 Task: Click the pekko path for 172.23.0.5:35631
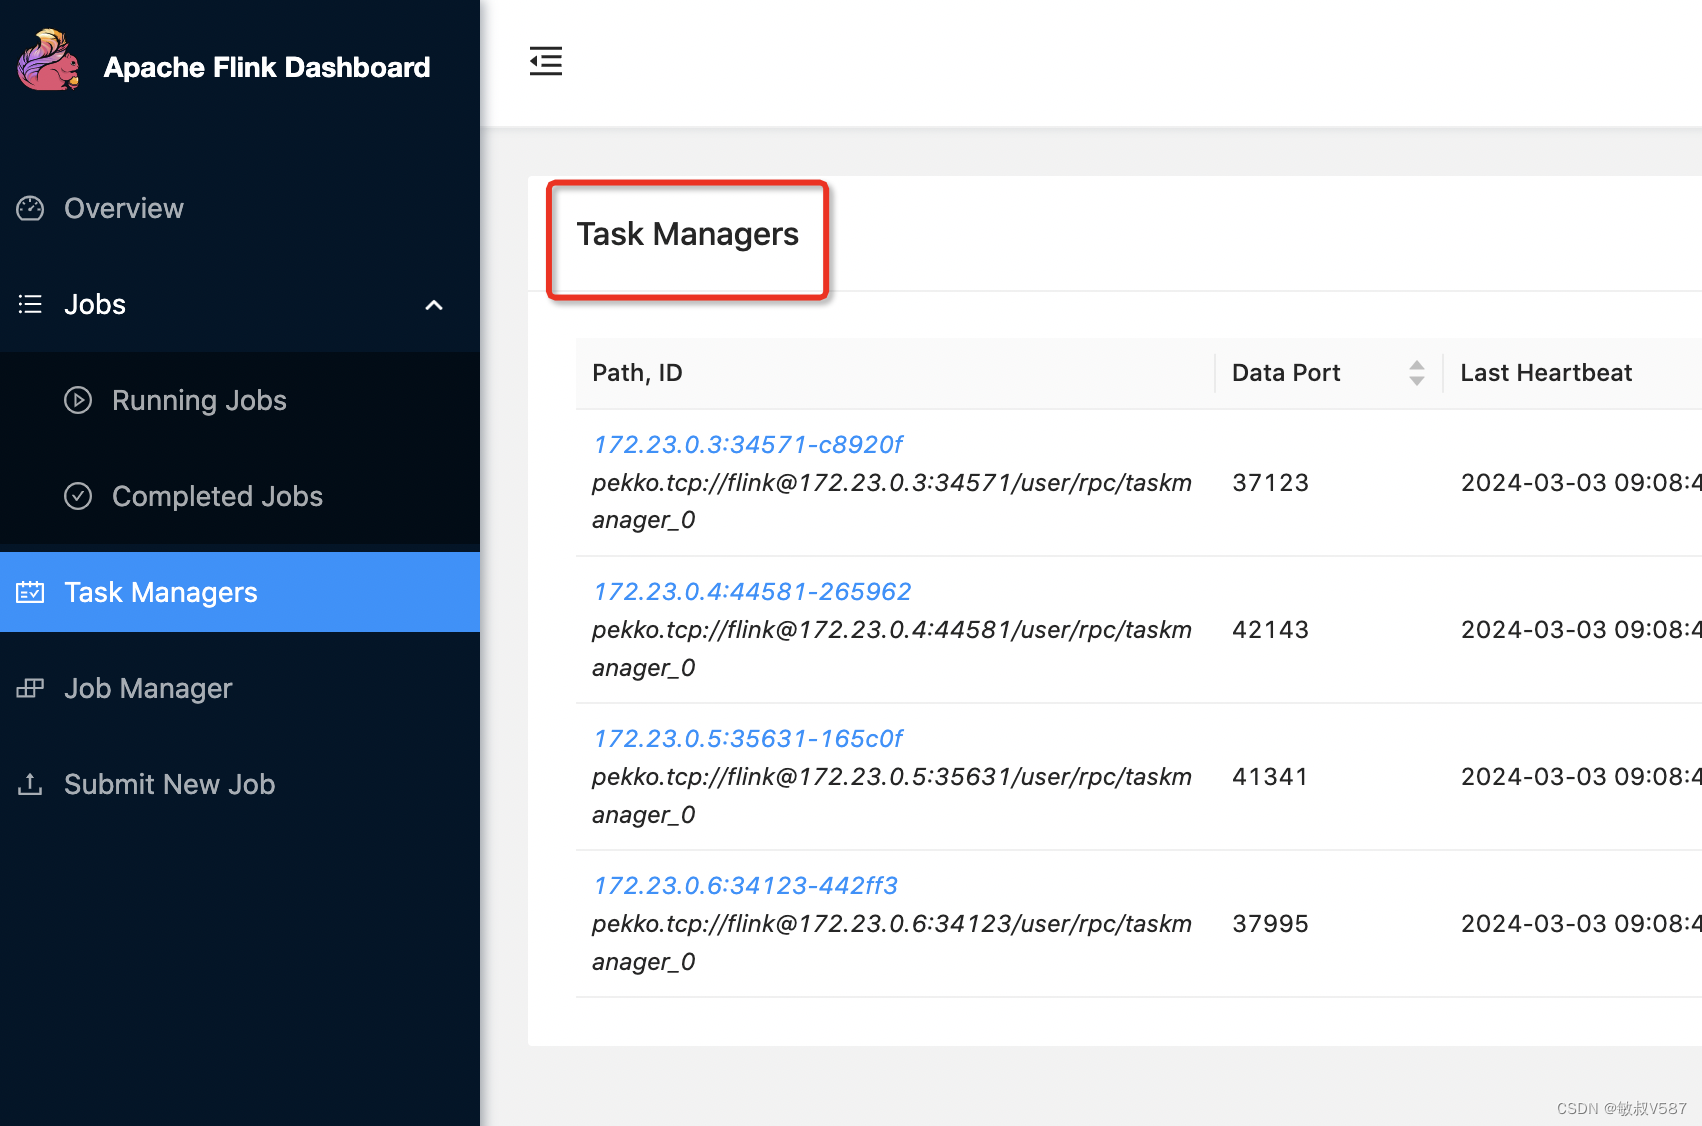pos(892,796)
